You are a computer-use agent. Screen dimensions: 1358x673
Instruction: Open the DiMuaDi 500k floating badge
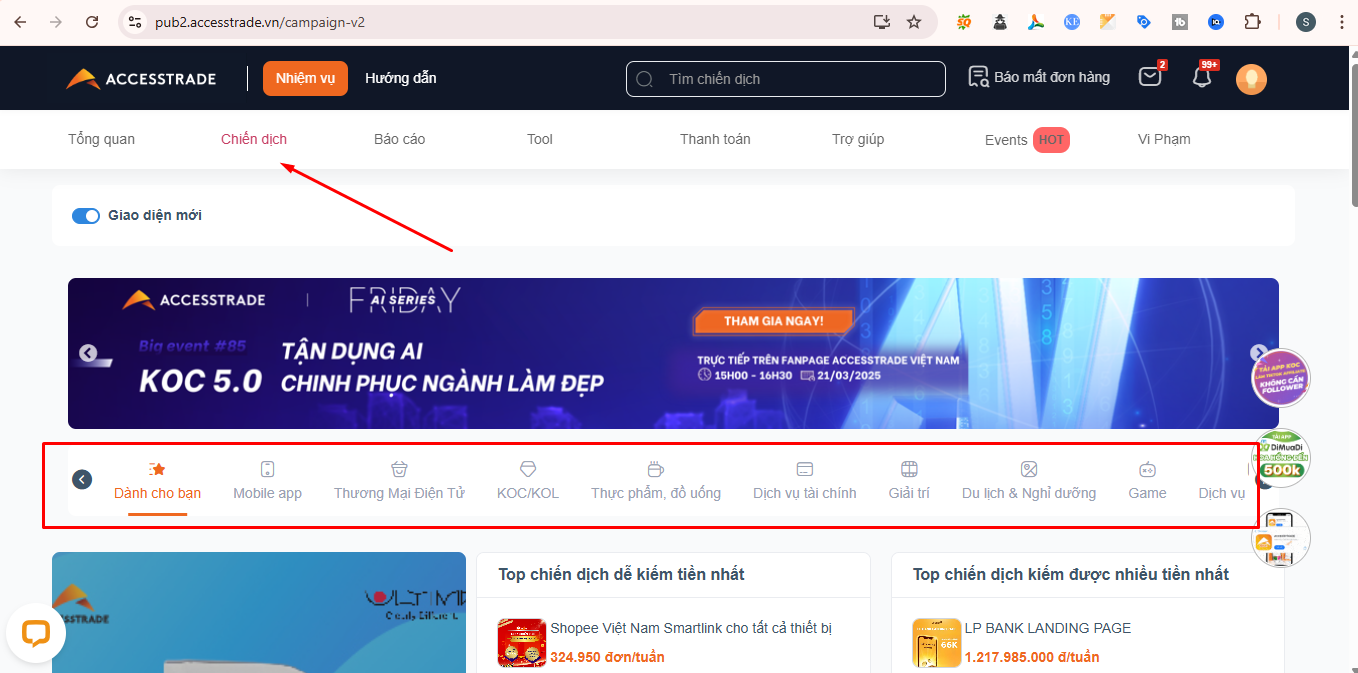click(x=1281, y=459)
